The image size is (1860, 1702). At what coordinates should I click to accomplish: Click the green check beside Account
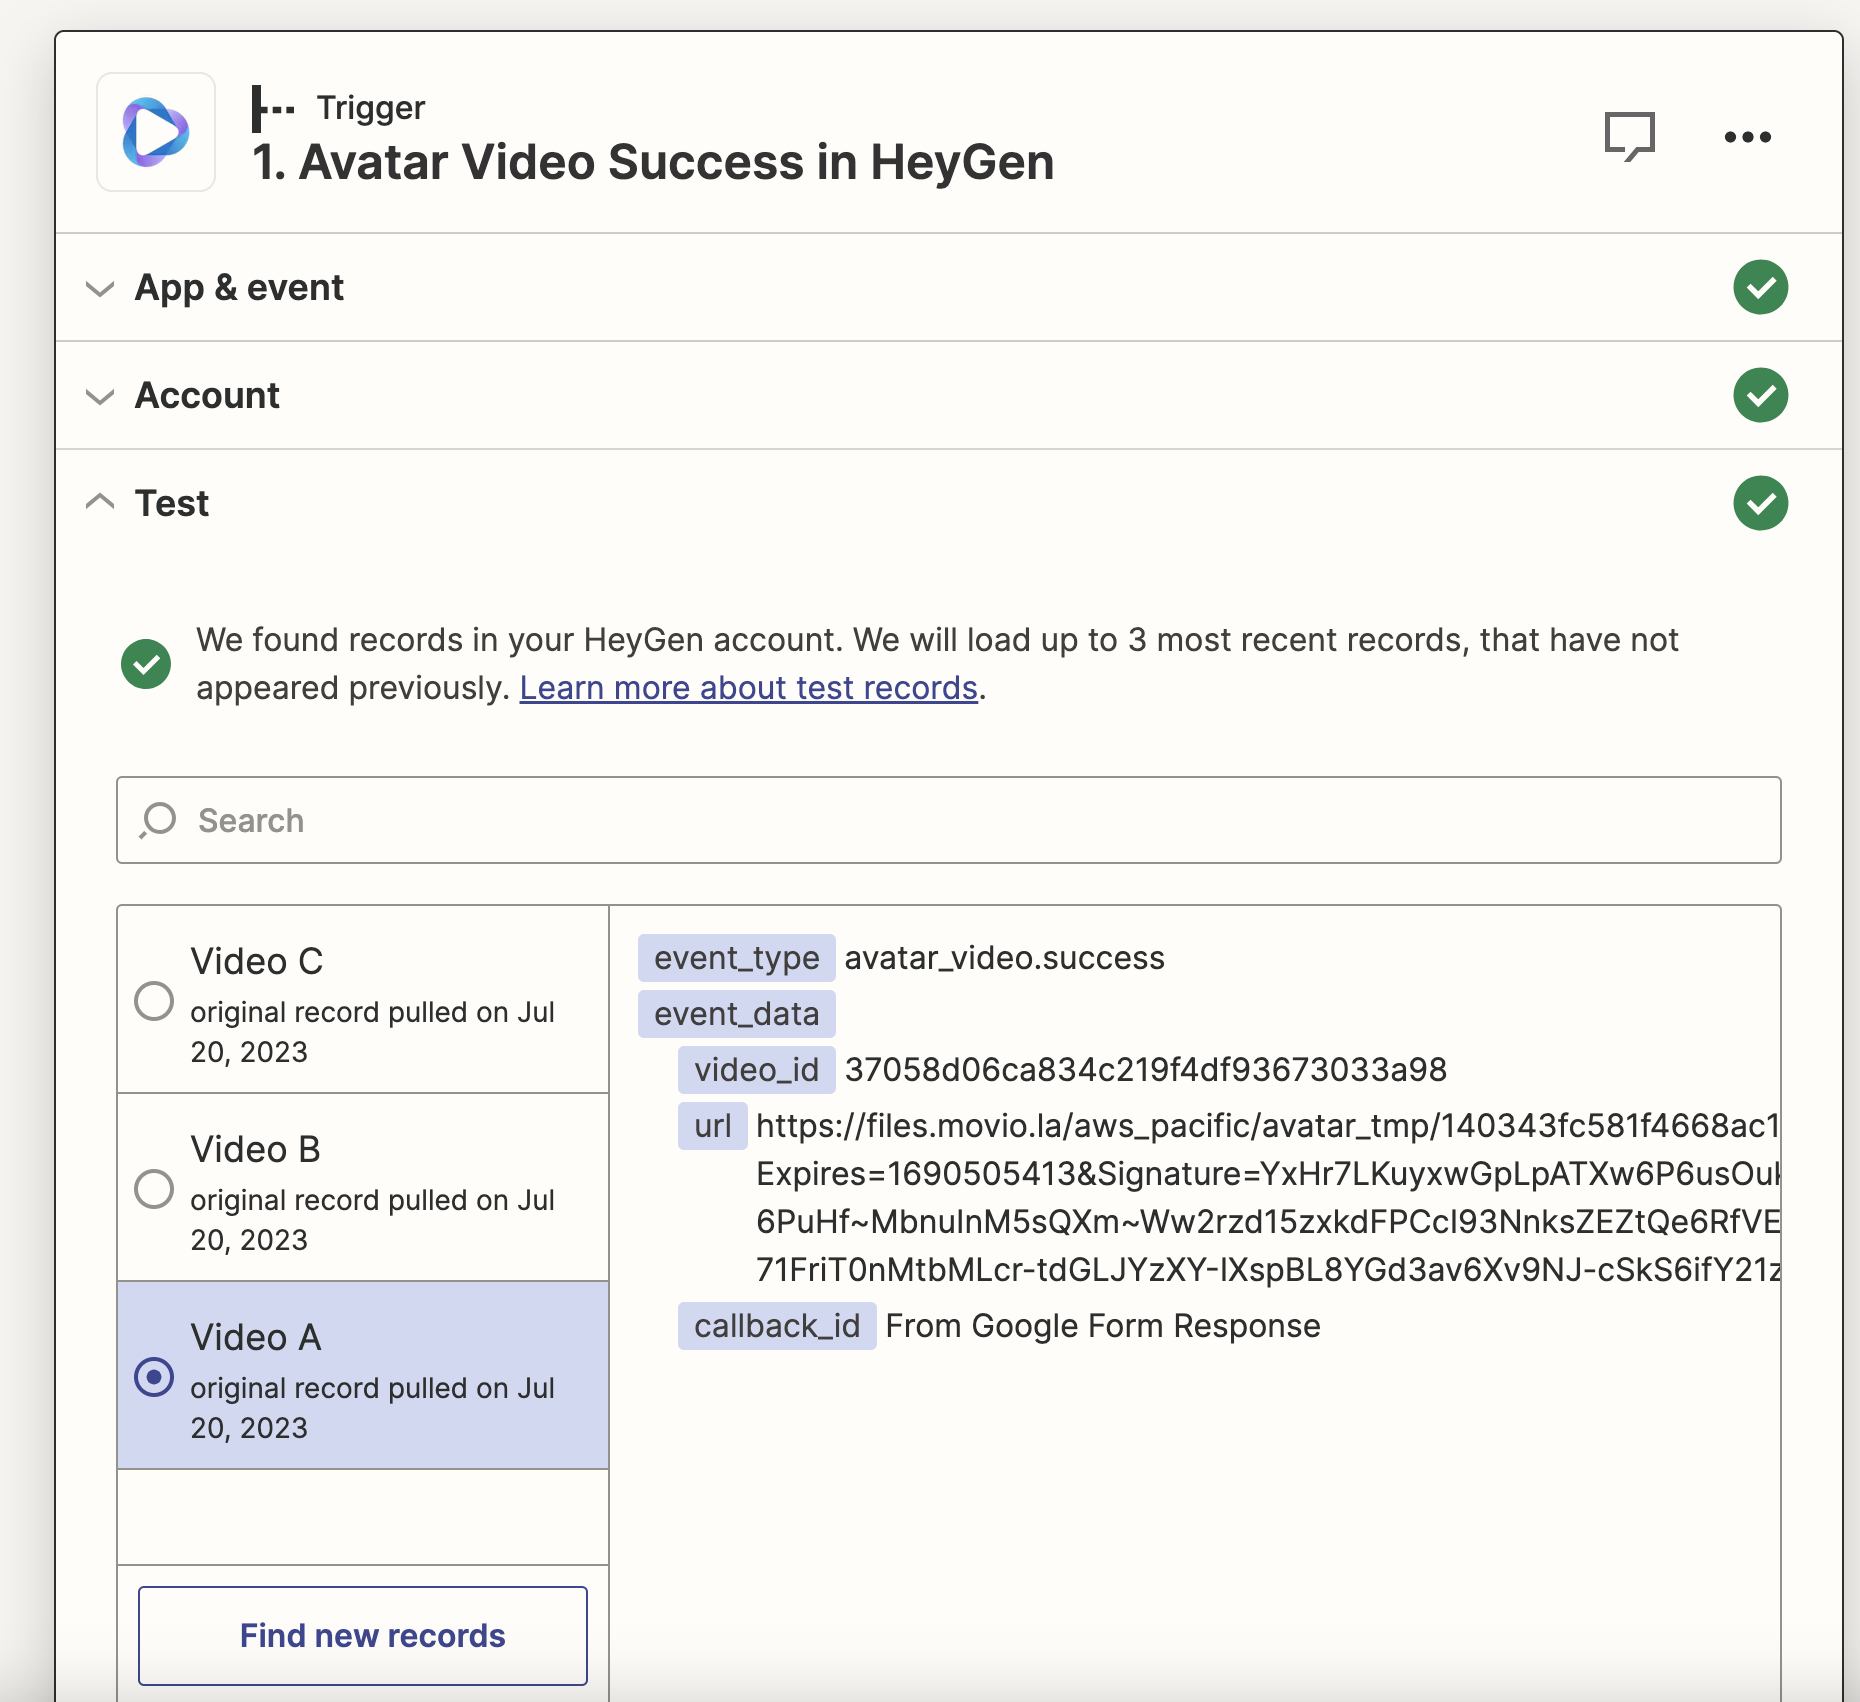point(1760,395)
